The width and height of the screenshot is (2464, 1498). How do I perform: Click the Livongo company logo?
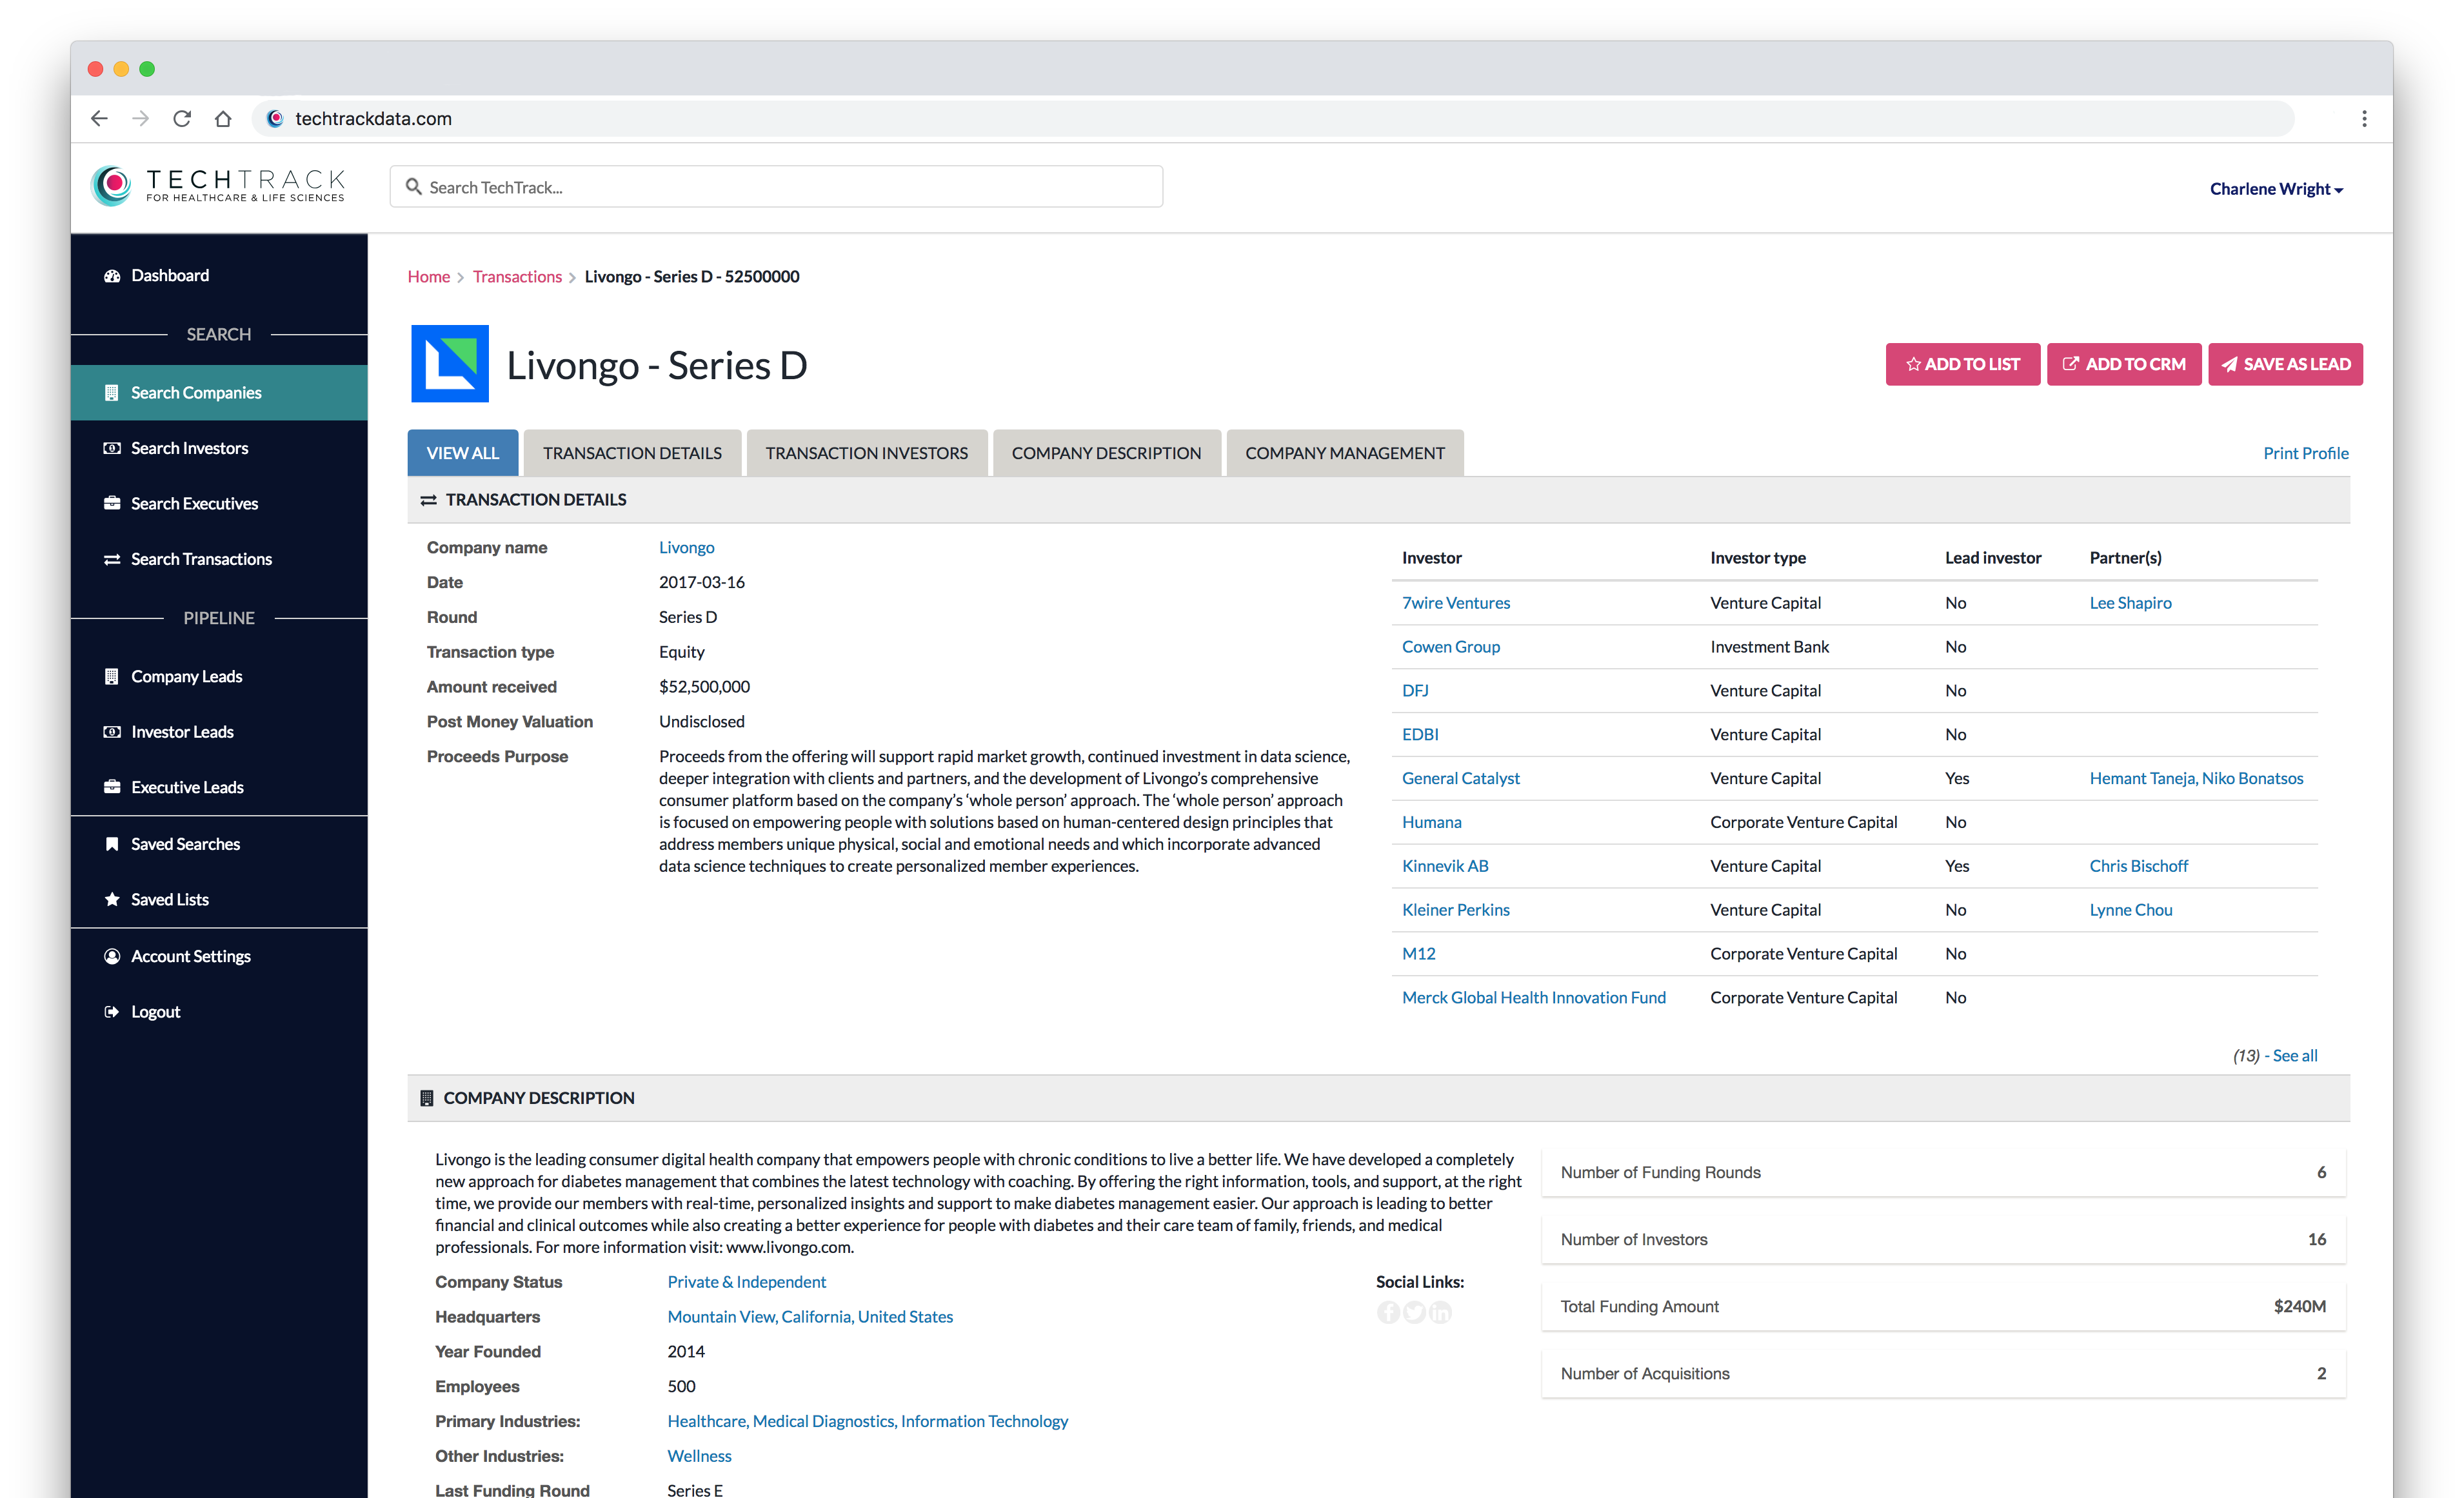tap(450, 364)
